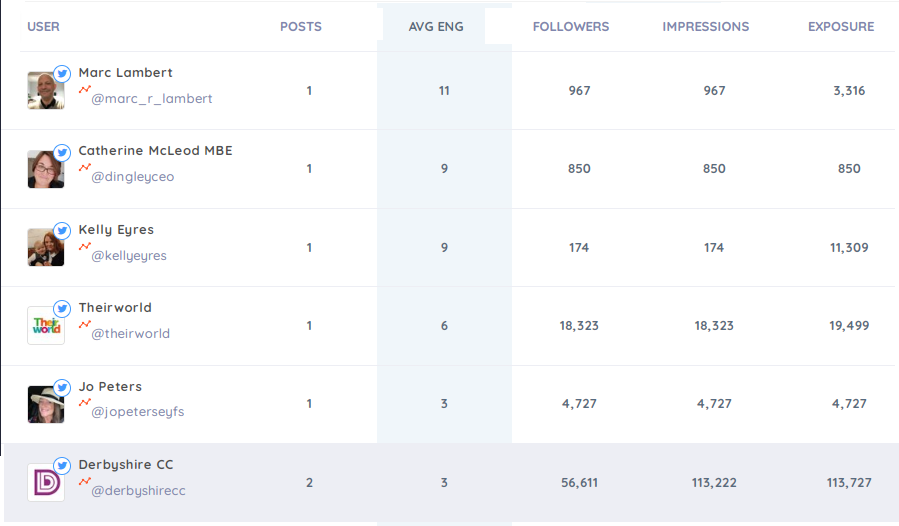Select Derbyshire CC's posts value 2
Image resolution: width=899 pixels, height=526 pixels.
310,483
